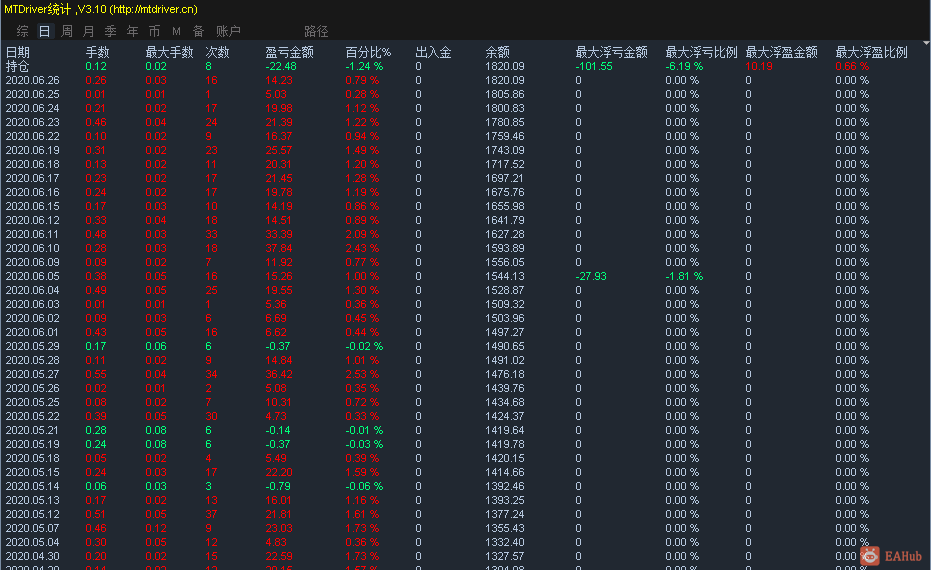This screenshot has width=931, height=571.
Task: Click the 2.43 % percentage cell
Action: 362,248
